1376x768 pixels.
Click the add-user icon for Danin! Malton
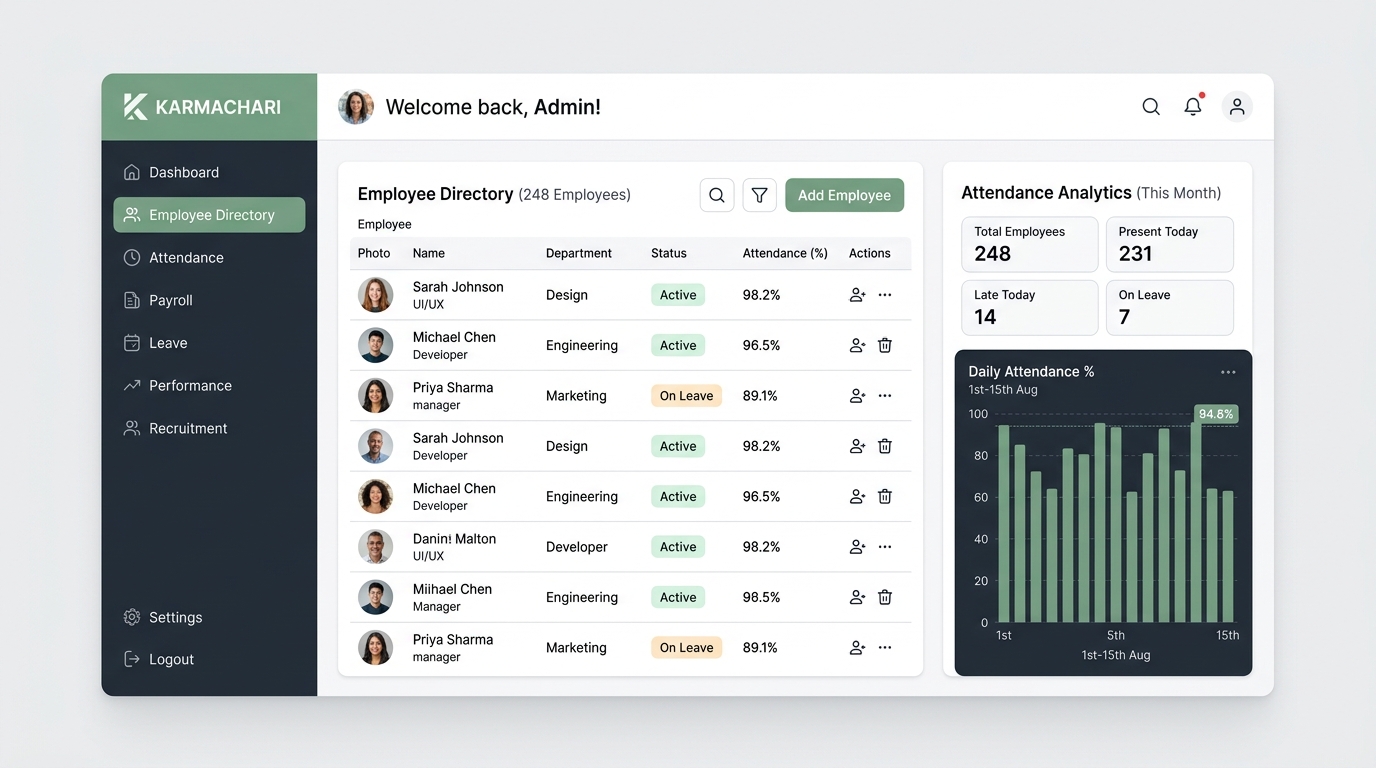tap(857, 547)
